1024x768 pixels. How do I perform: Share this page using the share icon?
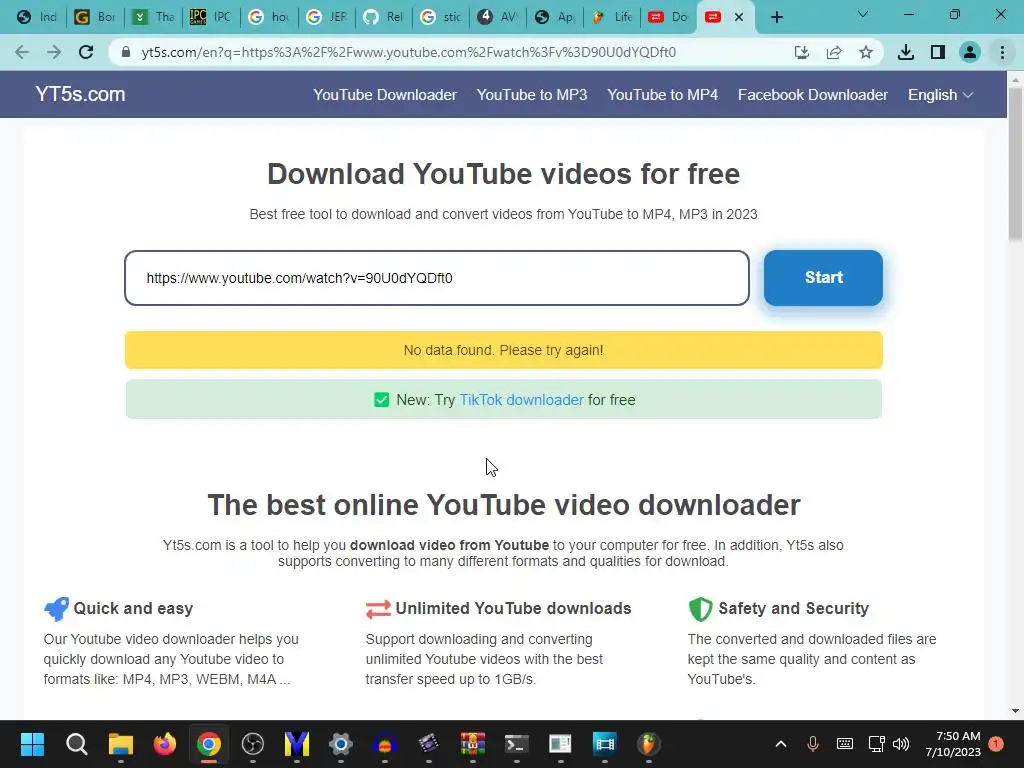[834, 52]
